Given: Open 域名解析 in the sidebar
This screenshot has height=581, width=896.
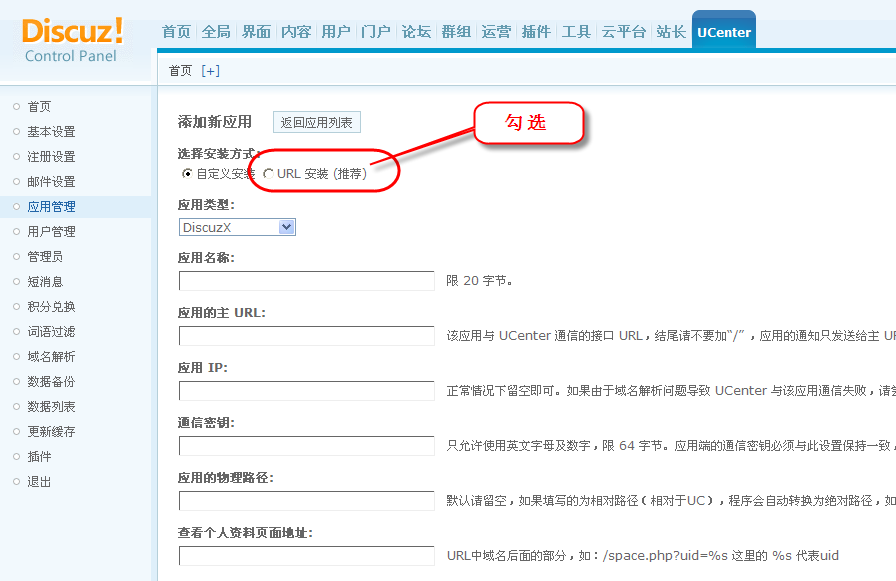Looking at the screenshot, I should 51,357.
